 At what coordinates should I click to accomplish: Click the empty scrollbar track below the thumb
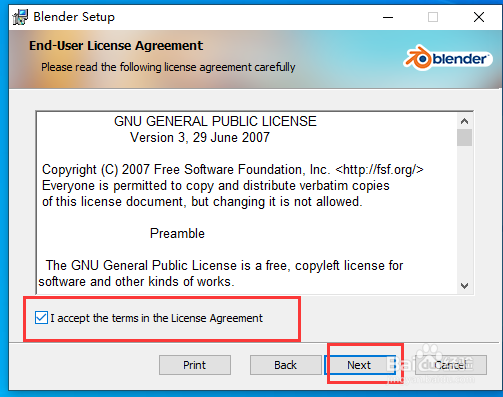[x=464, y=212]
